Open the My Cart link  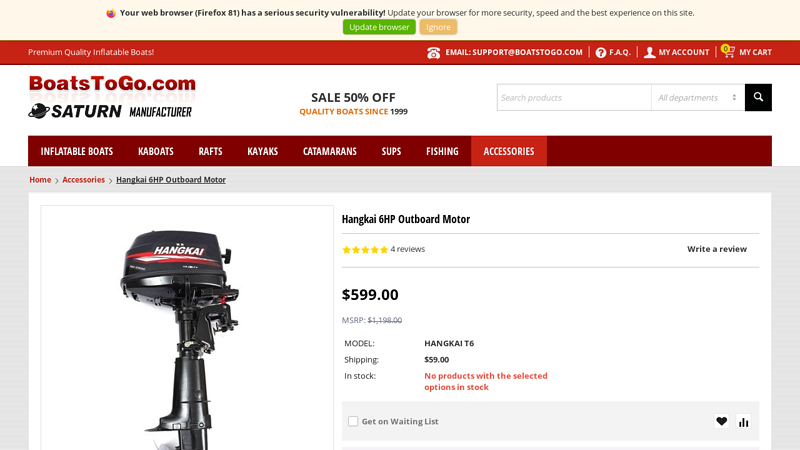(x=756, y=52)
